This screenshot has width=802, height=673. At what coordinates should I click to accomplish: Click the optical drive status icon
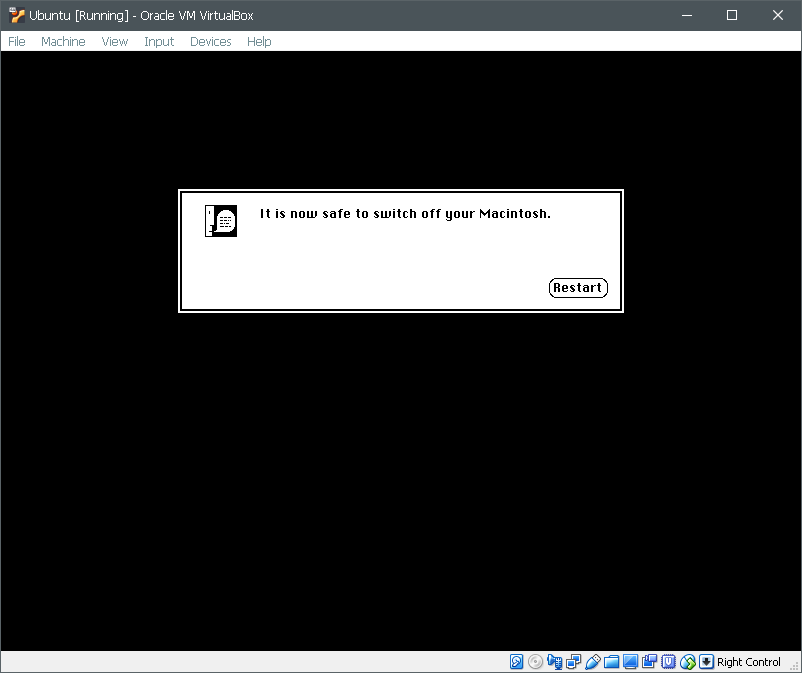[535, 662]
